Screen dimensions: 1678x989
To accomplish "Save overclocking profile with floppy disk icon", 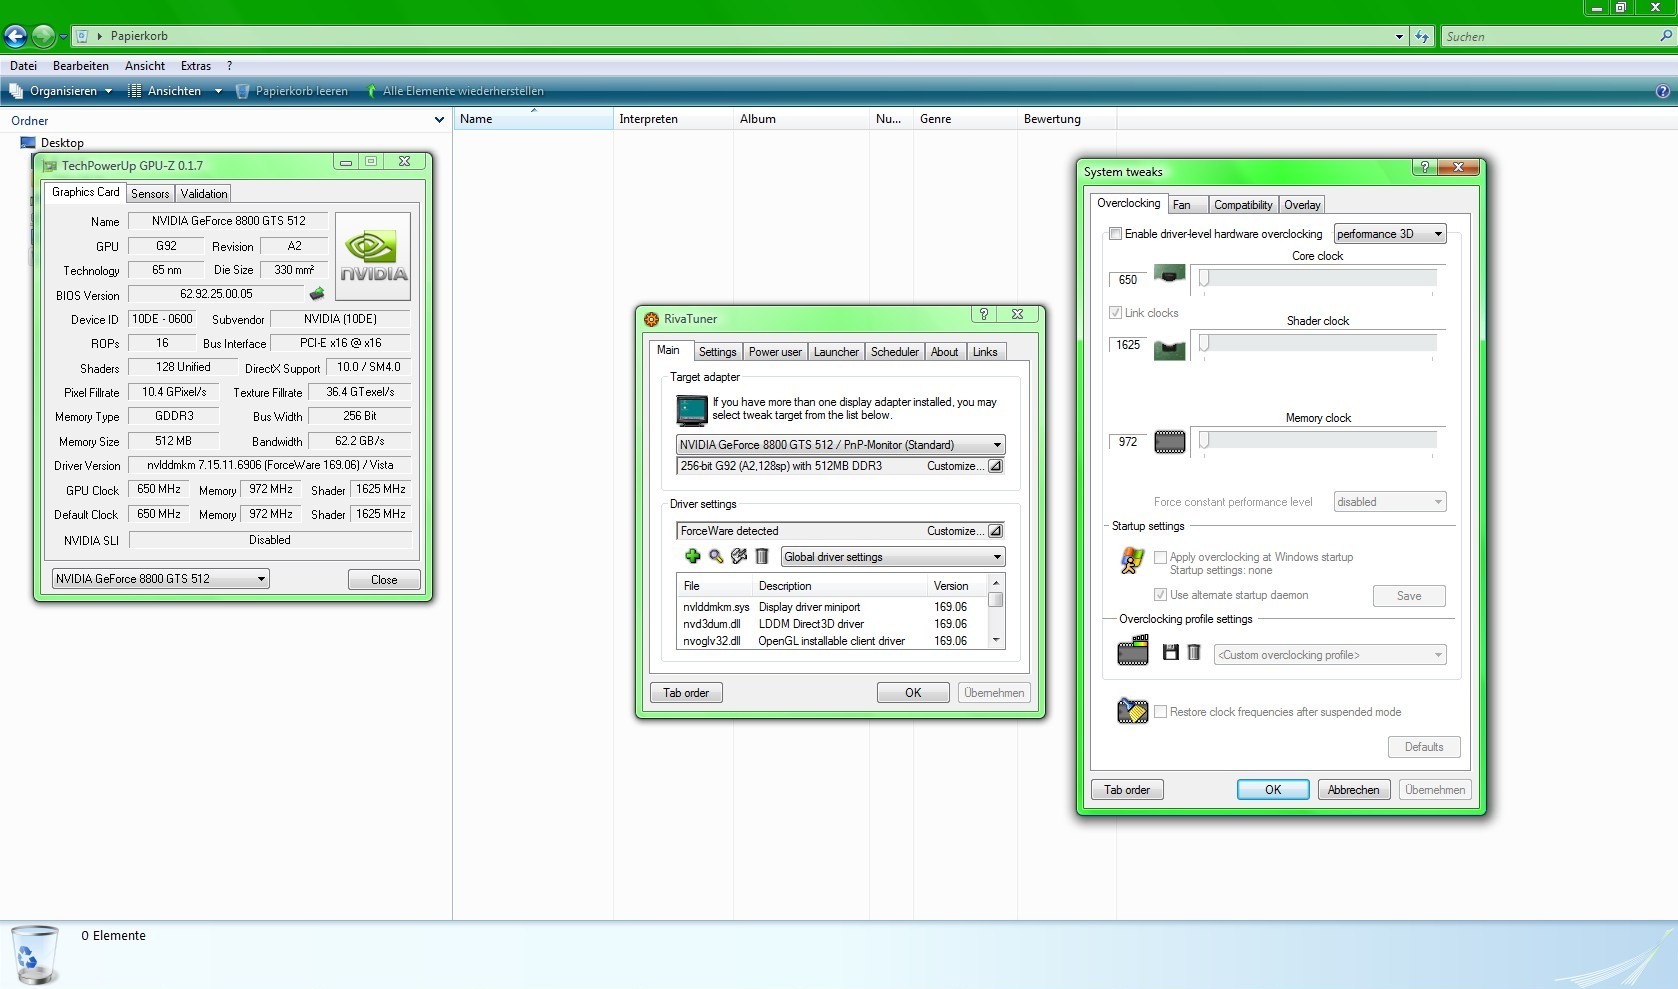I will pos(1171,652).
